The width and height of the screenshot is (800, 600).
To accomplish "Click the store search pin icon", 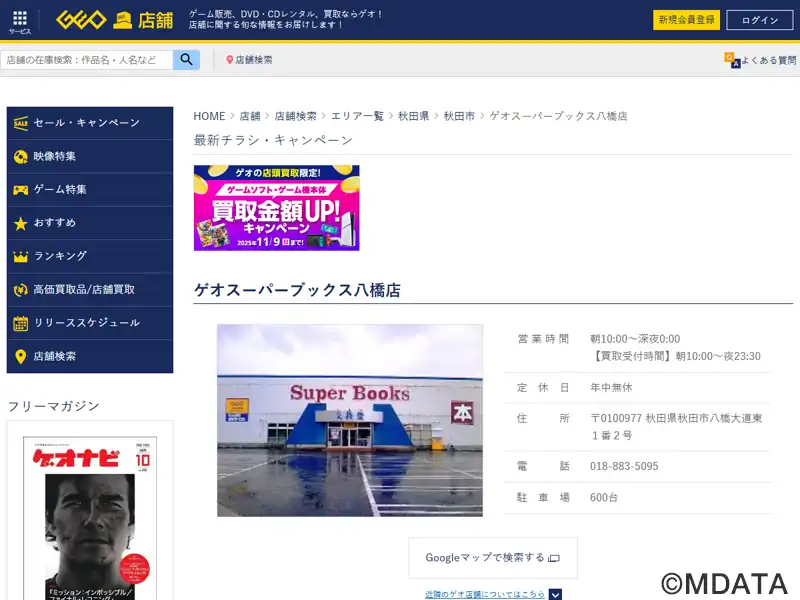I will pos(230,60).
